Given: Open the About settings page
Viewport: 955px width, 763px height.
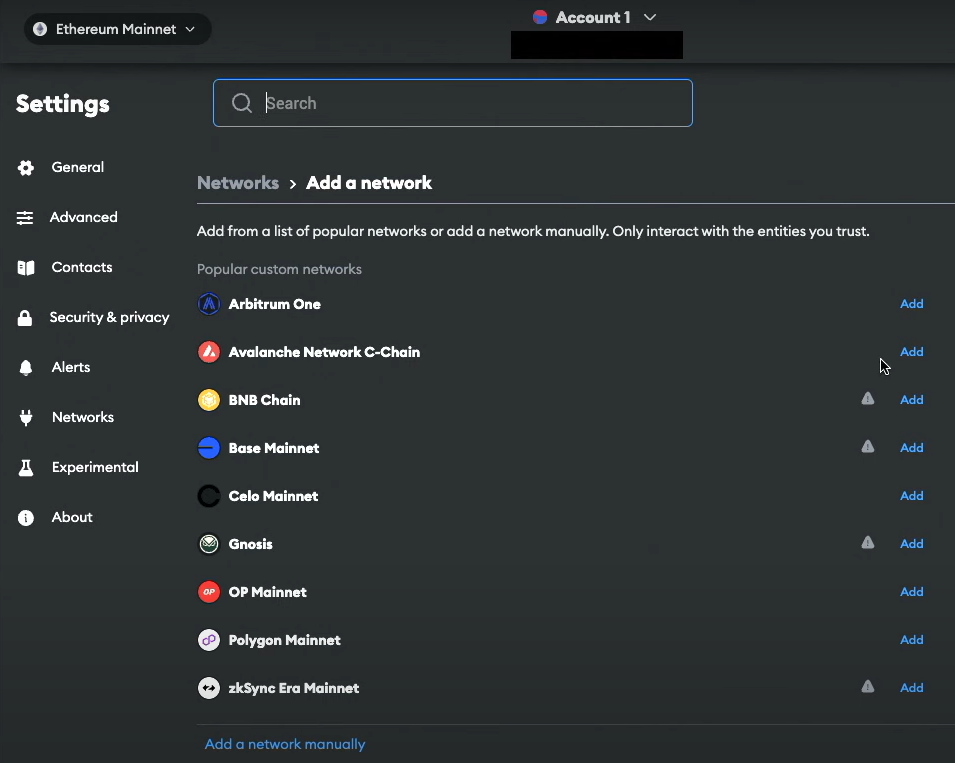Looking at the screenshot, I should 72,517.
